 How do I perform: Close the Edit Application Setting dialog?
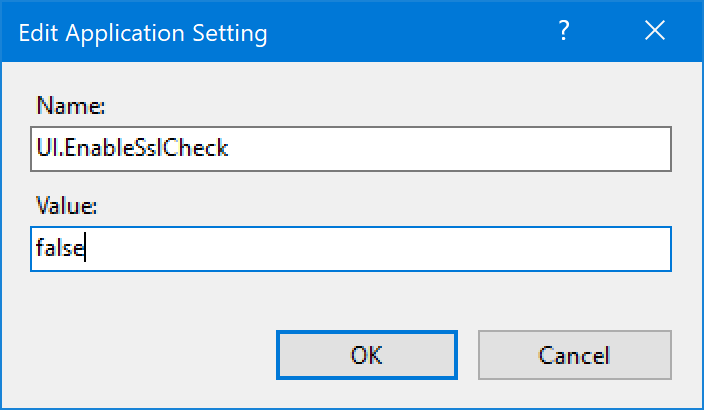tap(655, 32)
